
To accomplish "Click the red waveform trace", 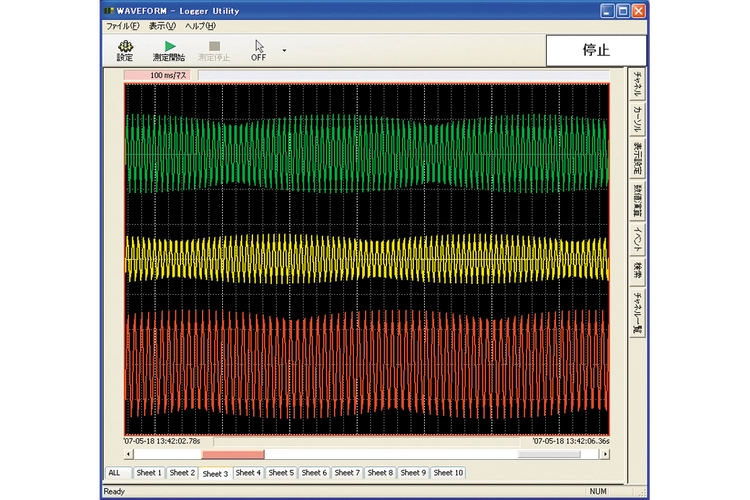I will point(367,364).
